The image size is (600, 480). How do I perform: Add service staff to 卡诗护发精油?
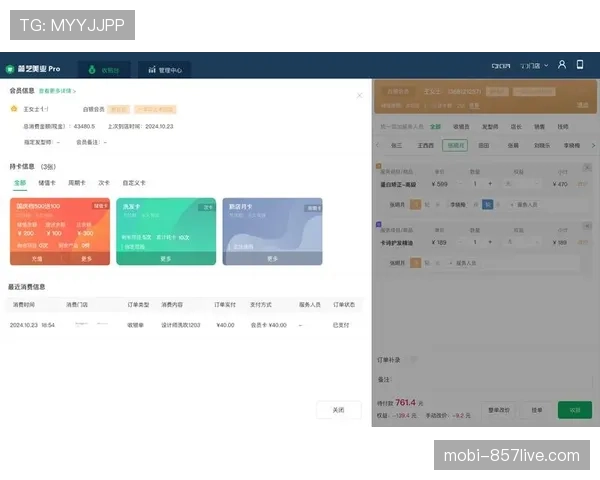pos(463,263)
